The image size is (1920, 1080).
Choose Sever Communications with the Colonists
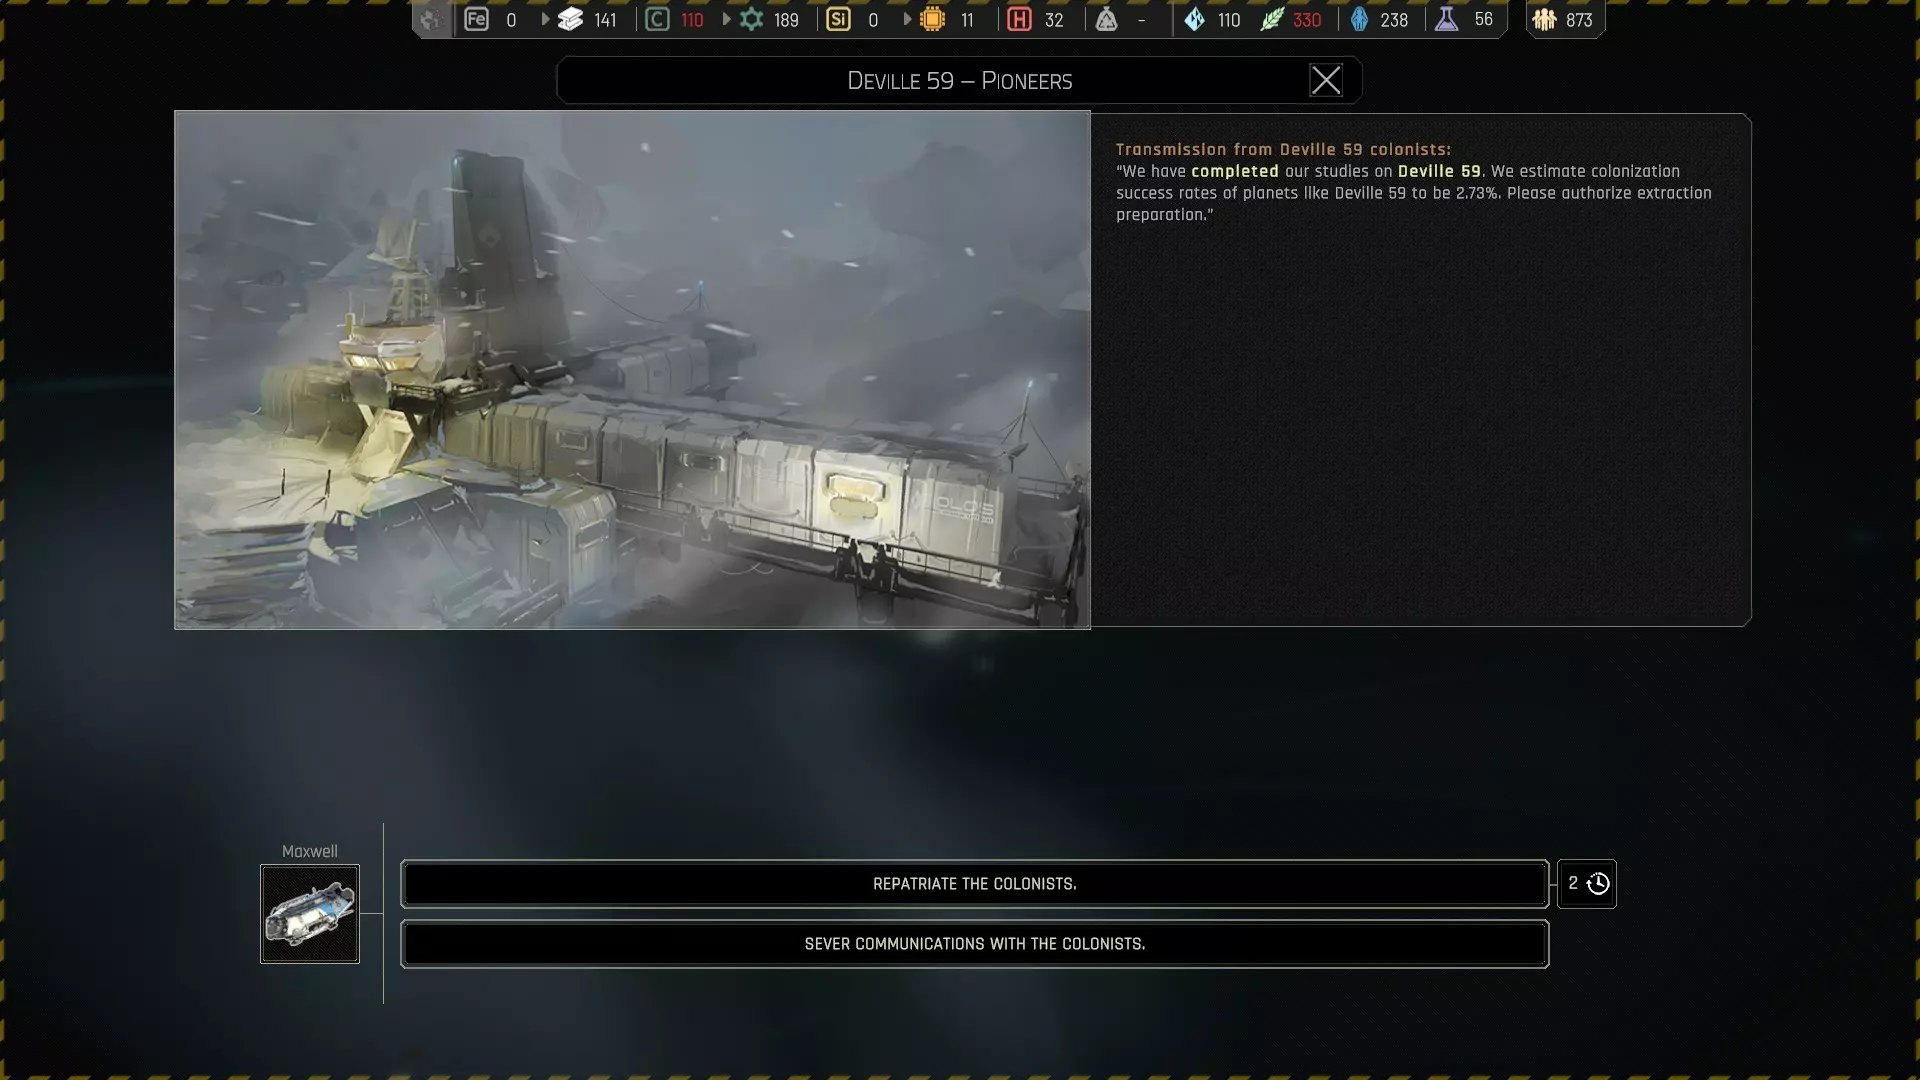tap(974, 944)
